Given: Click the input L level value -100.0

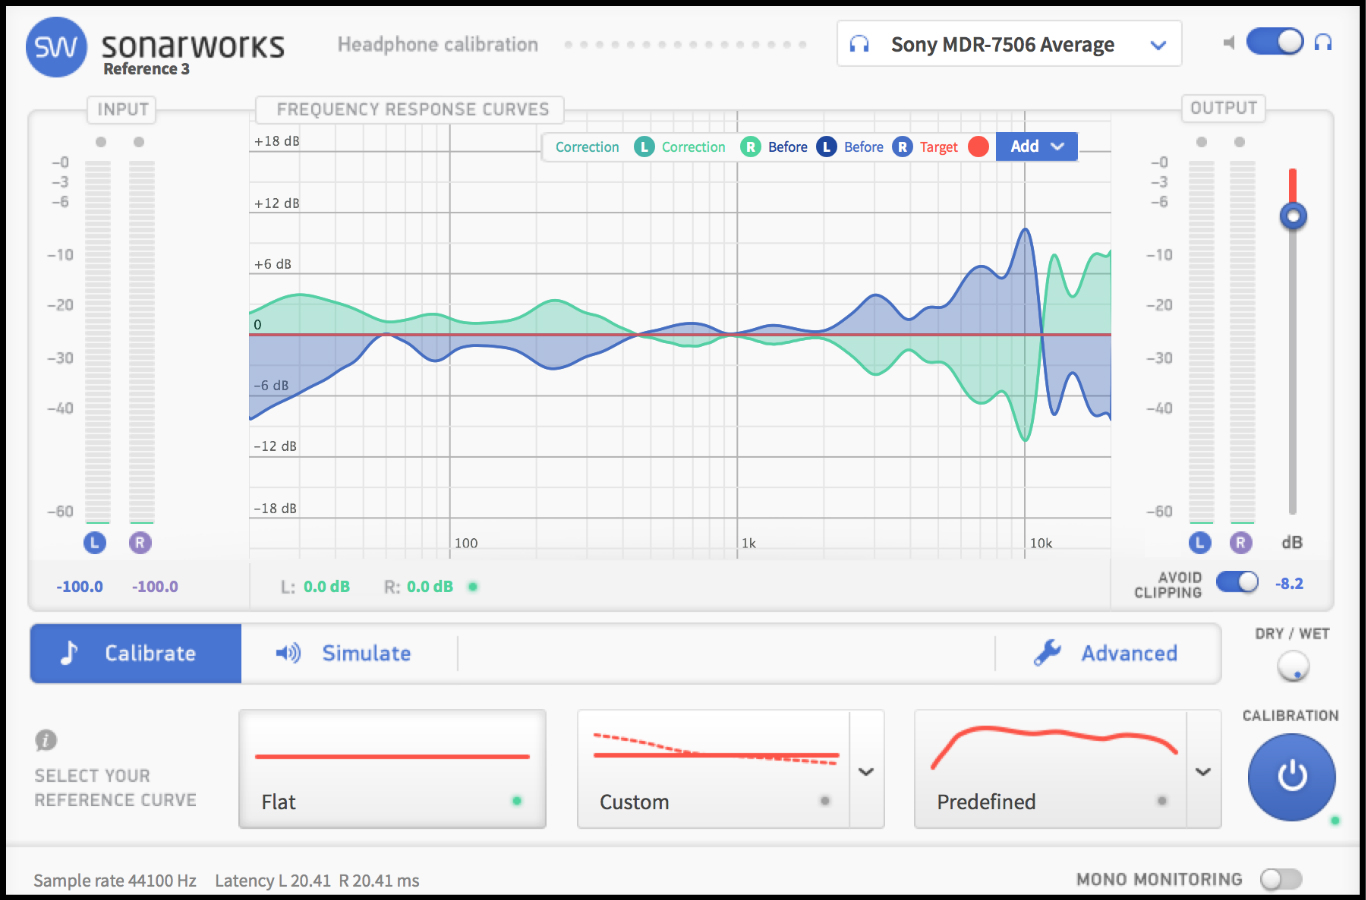Looking at the screenshot, I should coord(80,587).
